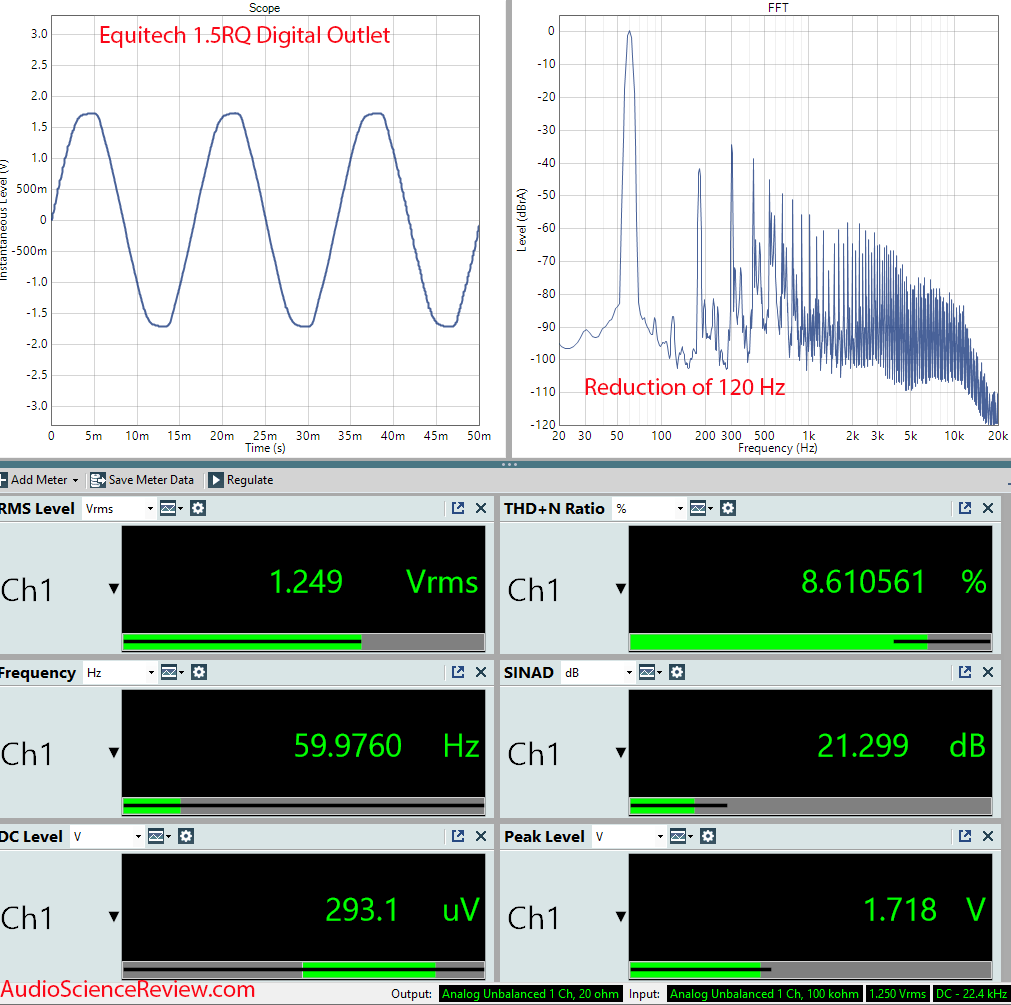The image size is (1011, 1005).
Task: Click Save Meter Data button
Action: (142, 480)
